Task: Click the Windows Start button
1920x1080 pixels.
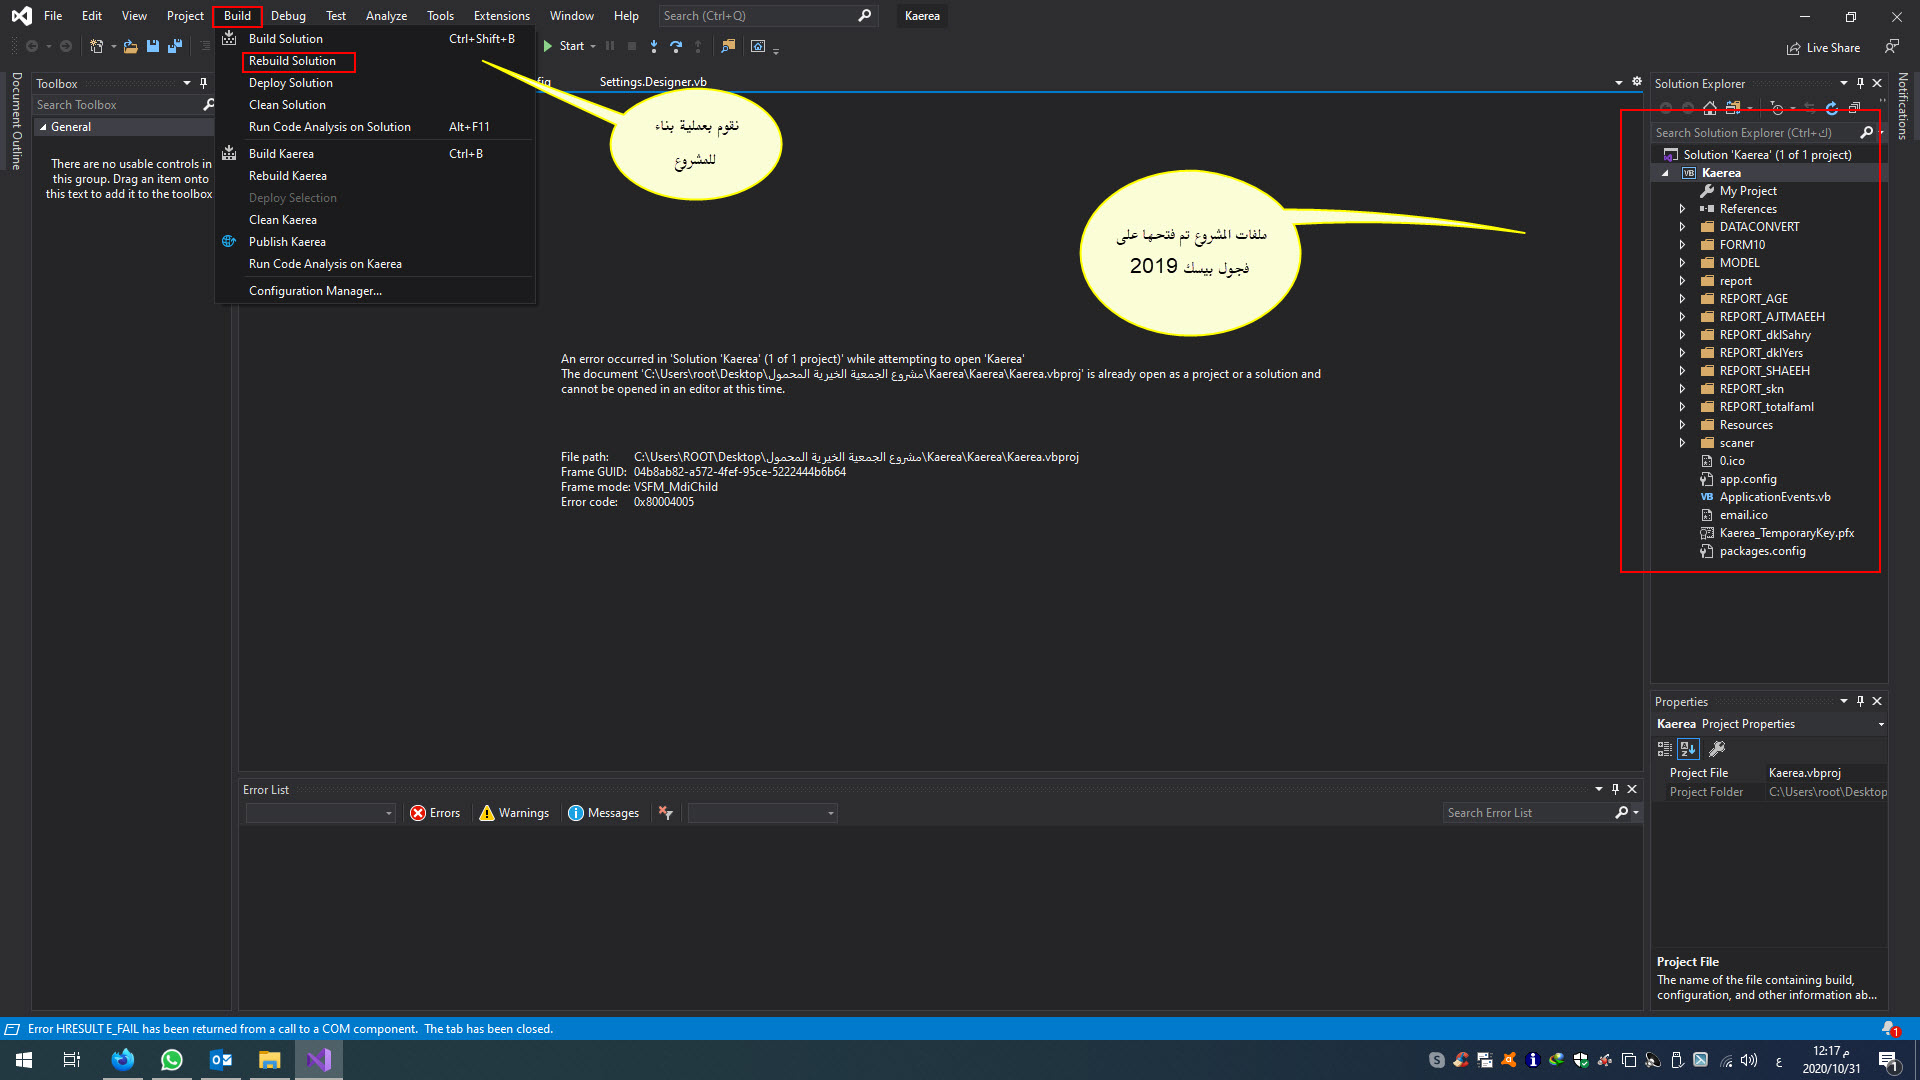Action: [24, 1060]
